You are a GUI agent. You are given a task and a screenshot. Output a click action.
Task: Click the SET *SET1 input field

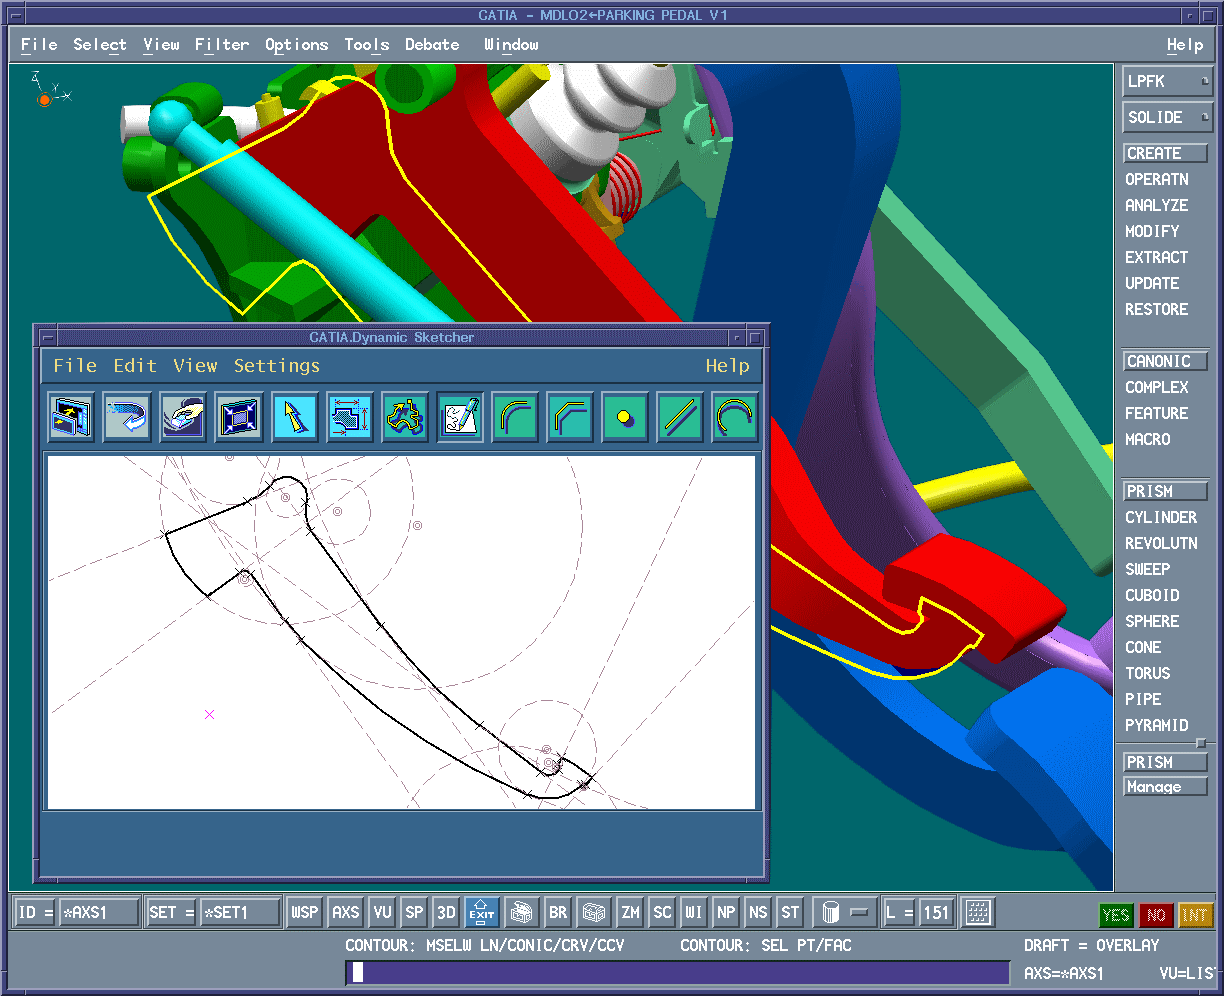pos(238,912)
